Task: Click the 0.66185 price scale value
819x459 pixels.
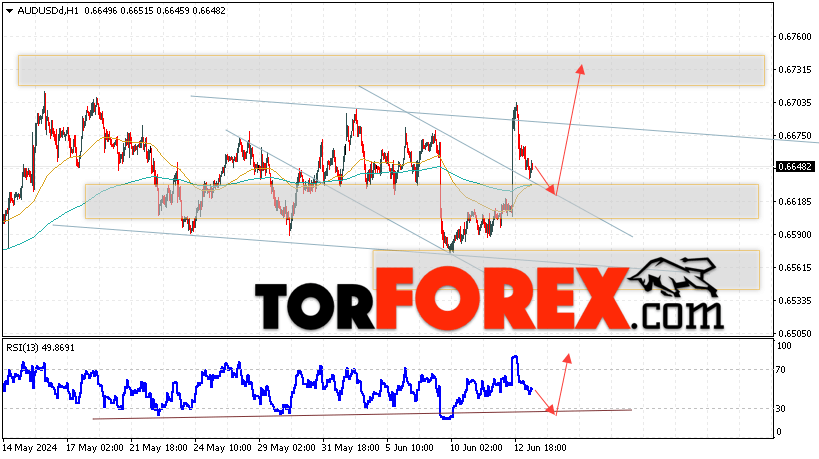Action: pyautogui.click(x=795, y=202)
